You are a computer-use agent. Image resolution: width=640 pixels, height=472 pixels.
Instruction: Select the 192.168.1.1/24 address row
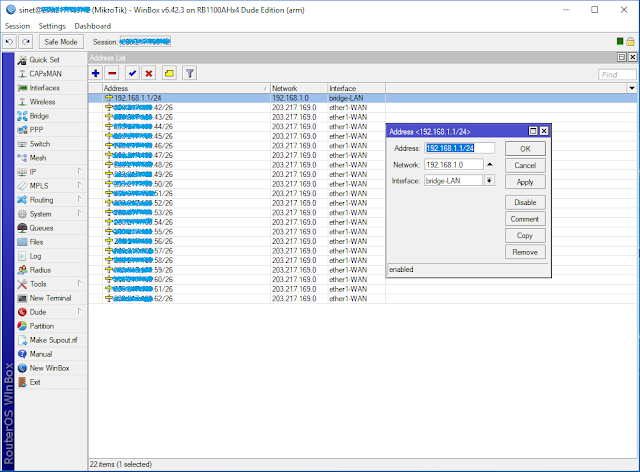(x=362, y=98)
